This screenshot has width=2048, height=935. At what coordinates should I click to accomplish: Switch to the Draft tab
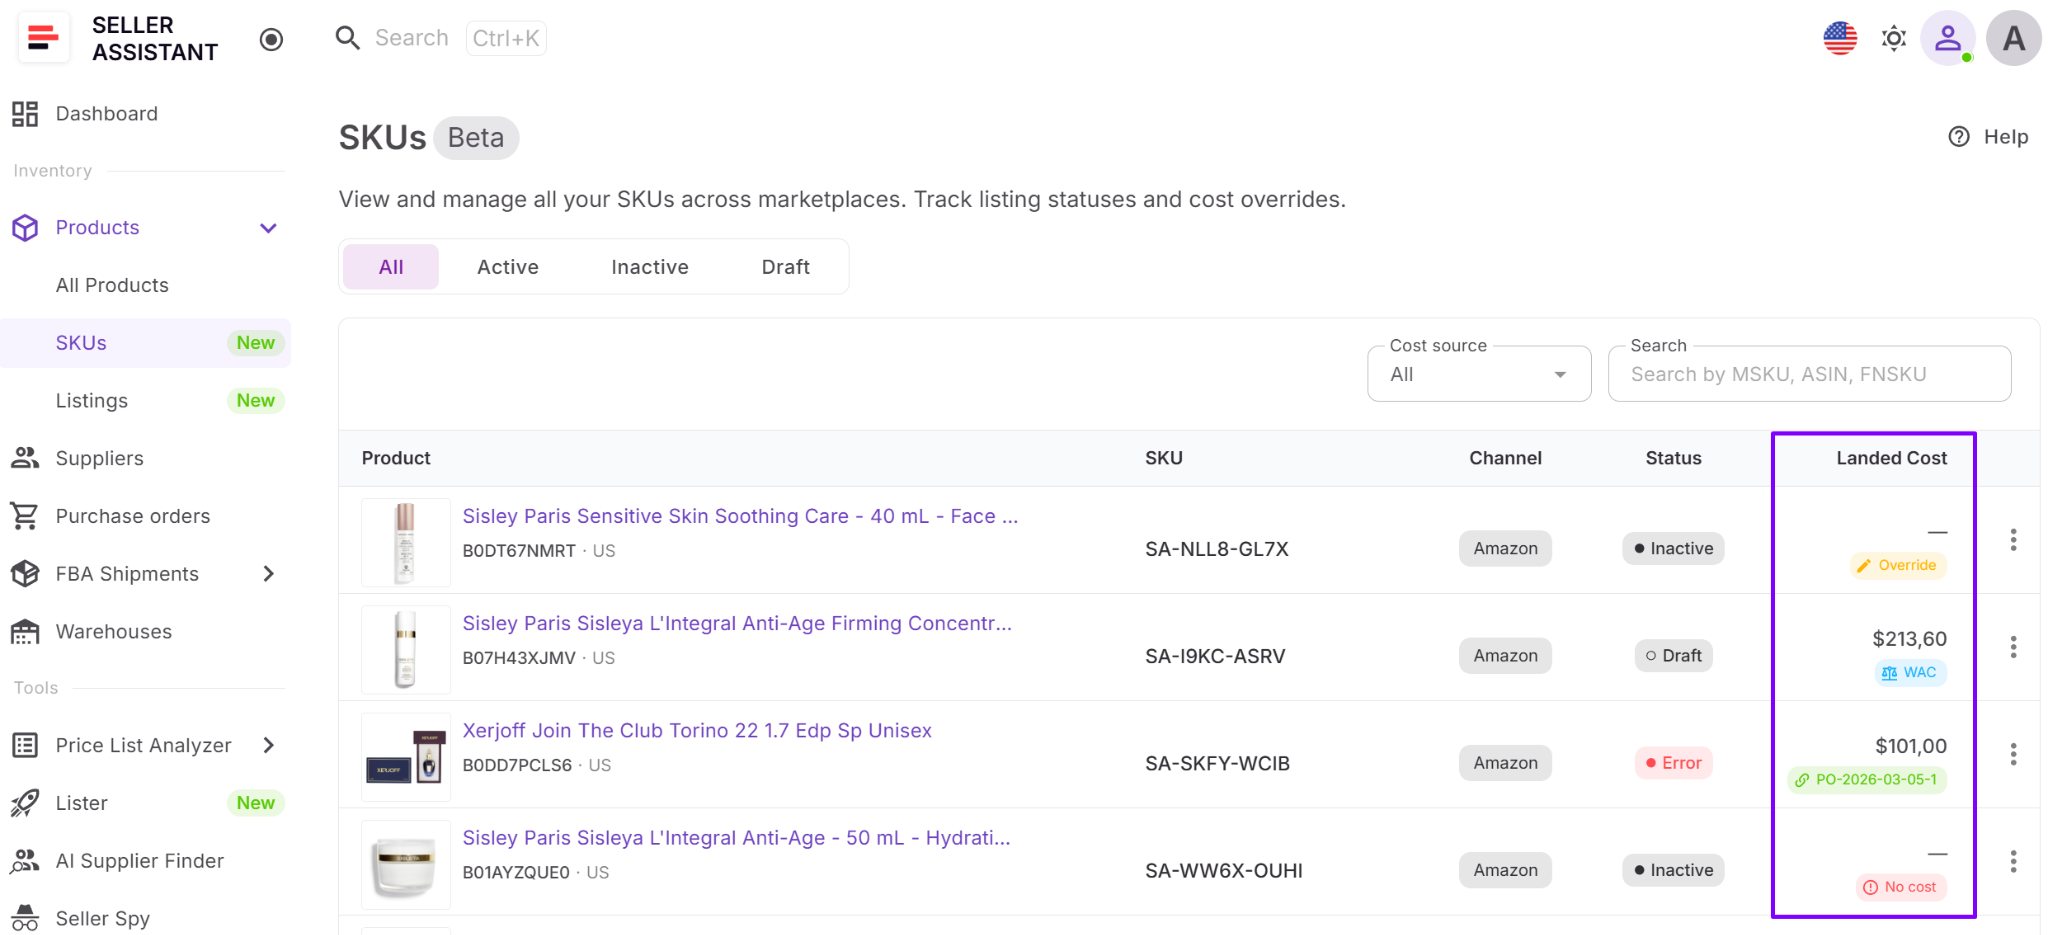click(x=786, y=267)
